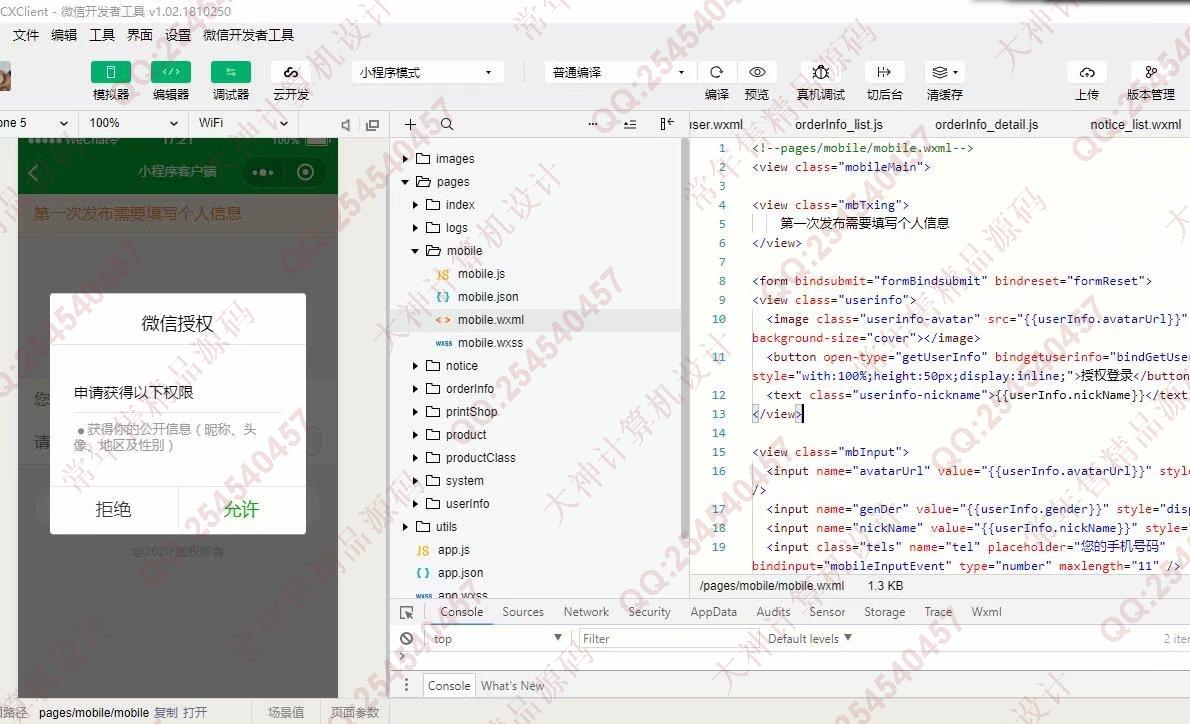This screenshot has width=1190, height=724.
Task: Click 复制 to copy page path
Action: (x=165, y=713)
